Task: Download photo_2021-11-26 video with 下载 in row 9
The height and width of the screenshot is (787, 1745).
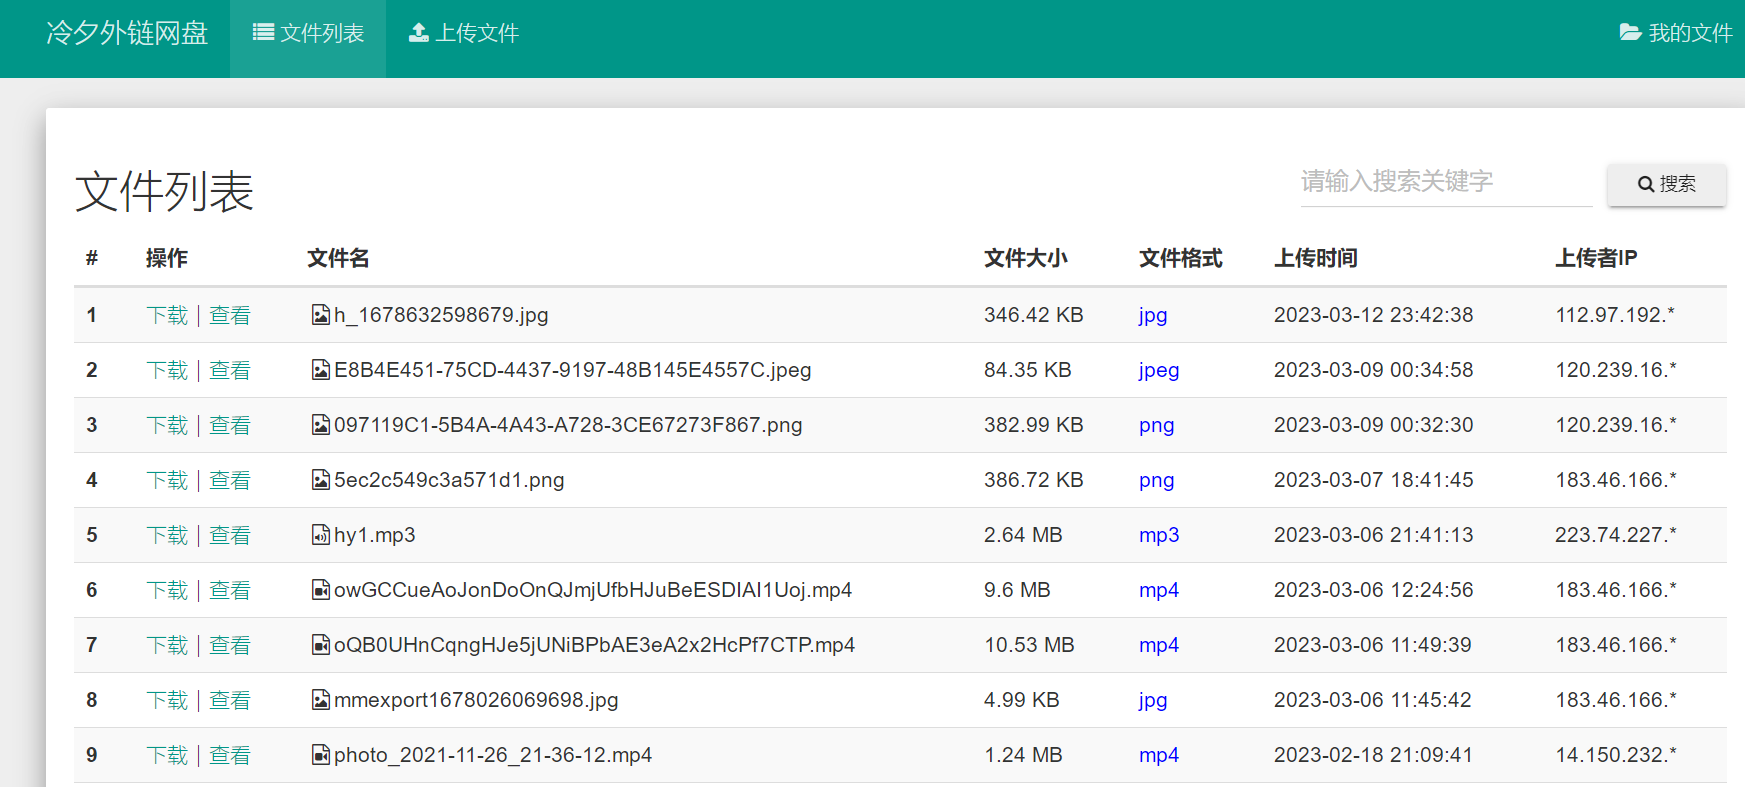Action: pyautogui.click(x=167, y=756)
